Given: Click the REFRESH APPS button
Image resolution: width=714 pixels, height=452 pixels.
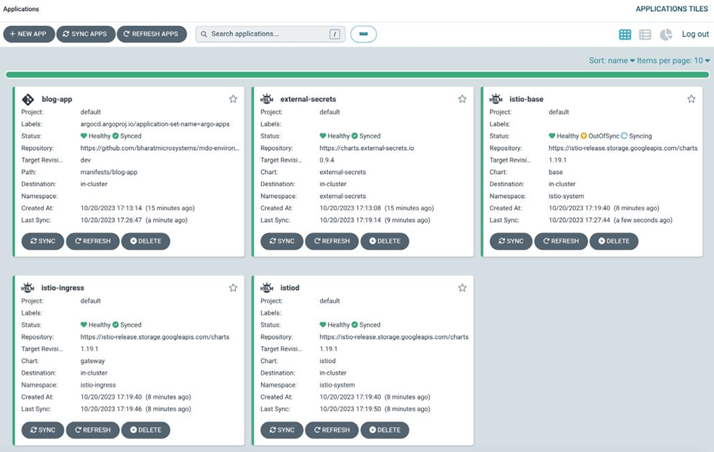Looking at the screenshot, I should 152,34.
